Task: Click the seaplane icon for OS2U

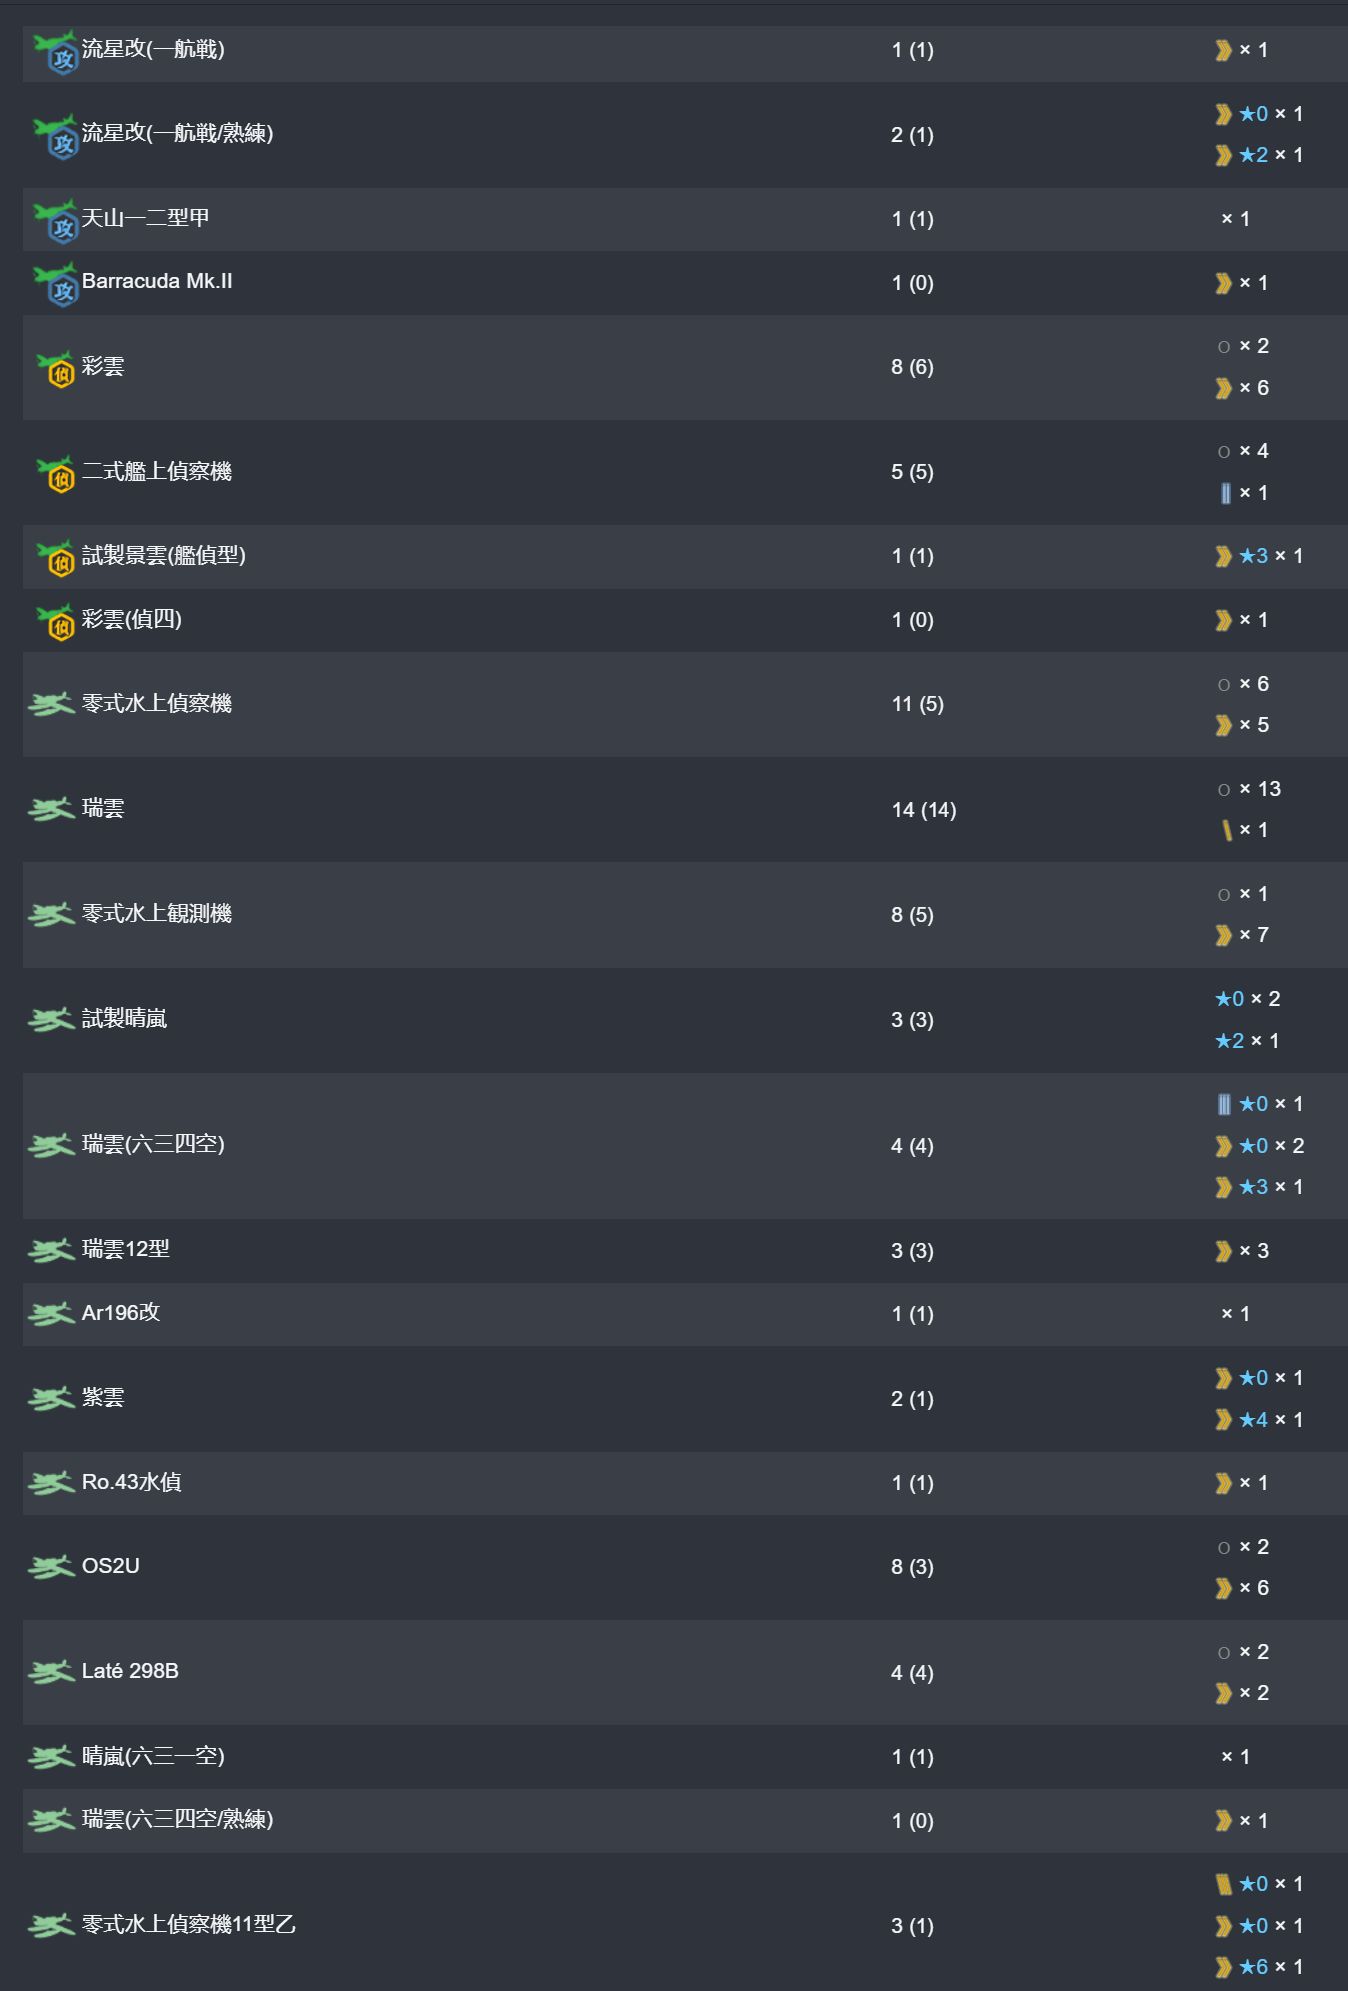Action: point(51,1567)
